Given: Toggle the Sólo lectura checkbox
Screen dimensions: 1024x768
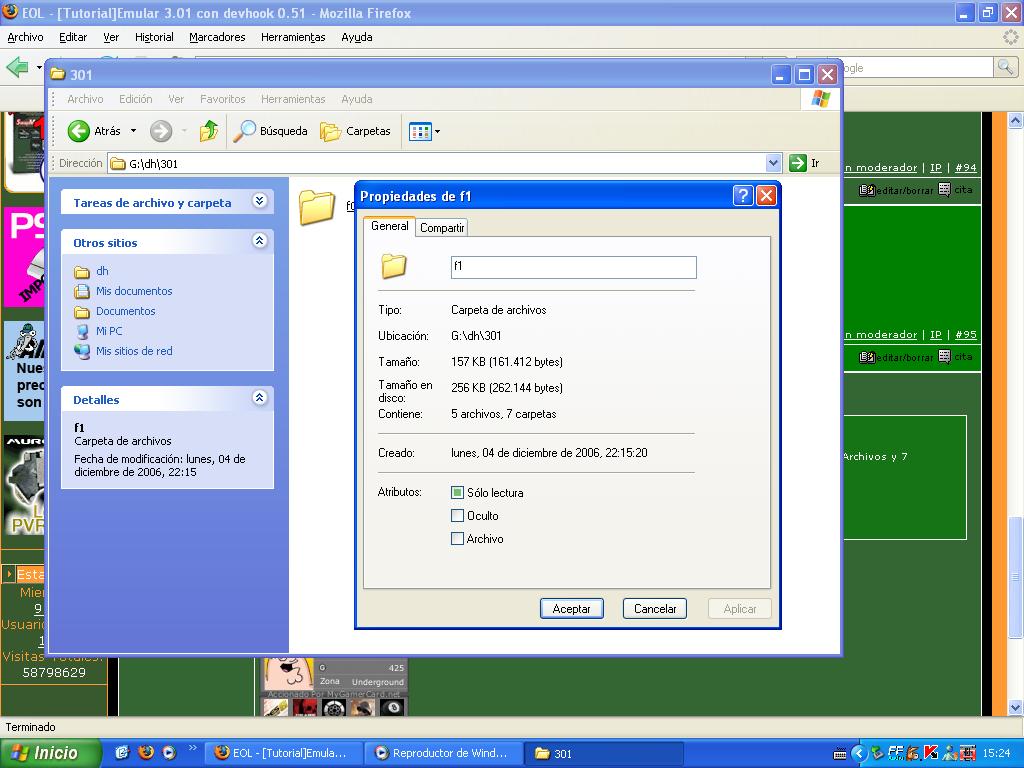Looking at the screenshot, I should pos(458,493).
